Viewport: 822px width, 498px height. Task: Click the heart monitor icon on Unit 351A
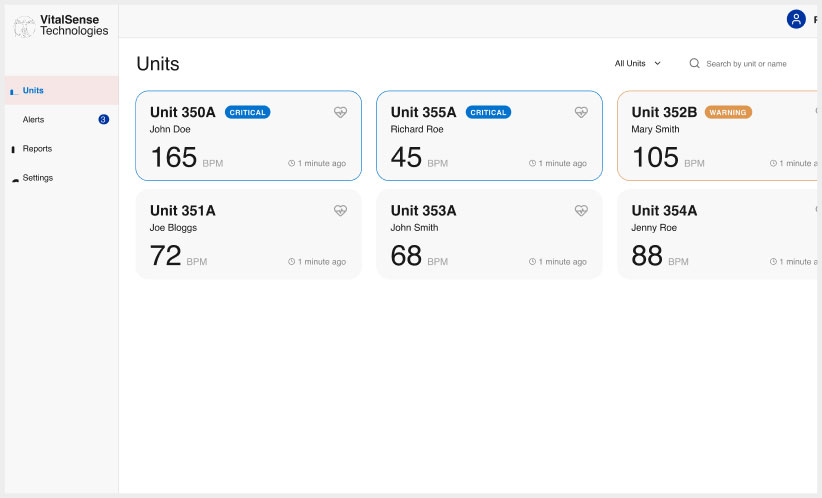click(340, 211)
